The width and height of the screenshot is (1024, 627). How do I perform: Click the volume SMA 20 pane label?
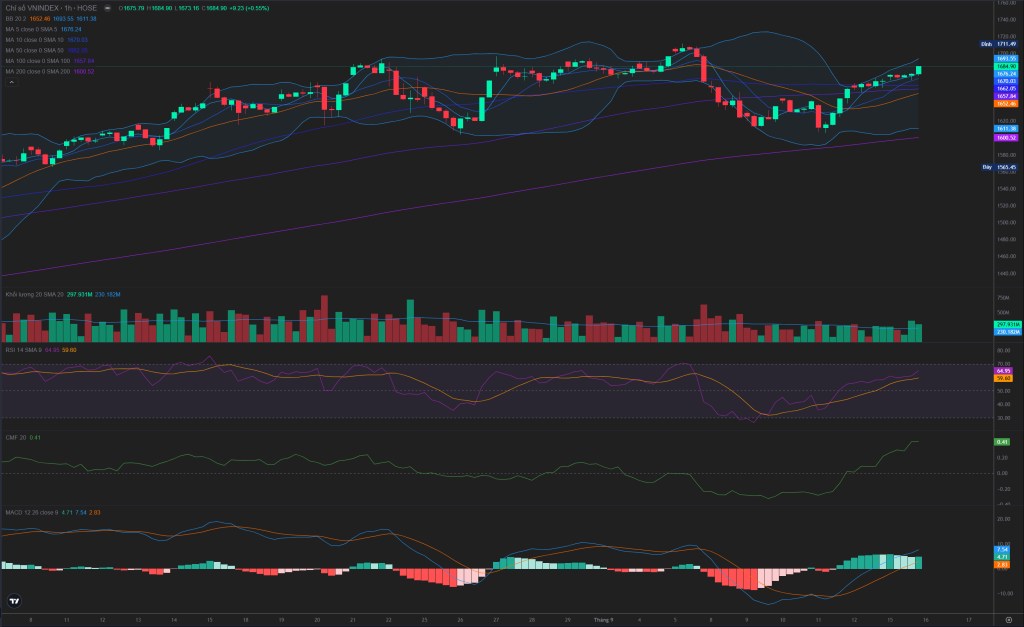coord(35,295)
